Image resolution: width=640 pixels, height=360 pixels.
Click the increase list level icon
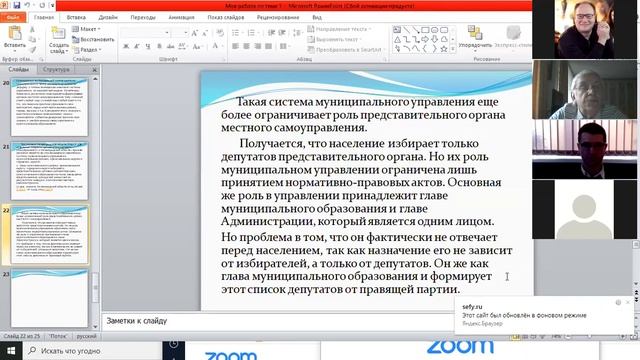pyautogui.click(x=282, y=33)
